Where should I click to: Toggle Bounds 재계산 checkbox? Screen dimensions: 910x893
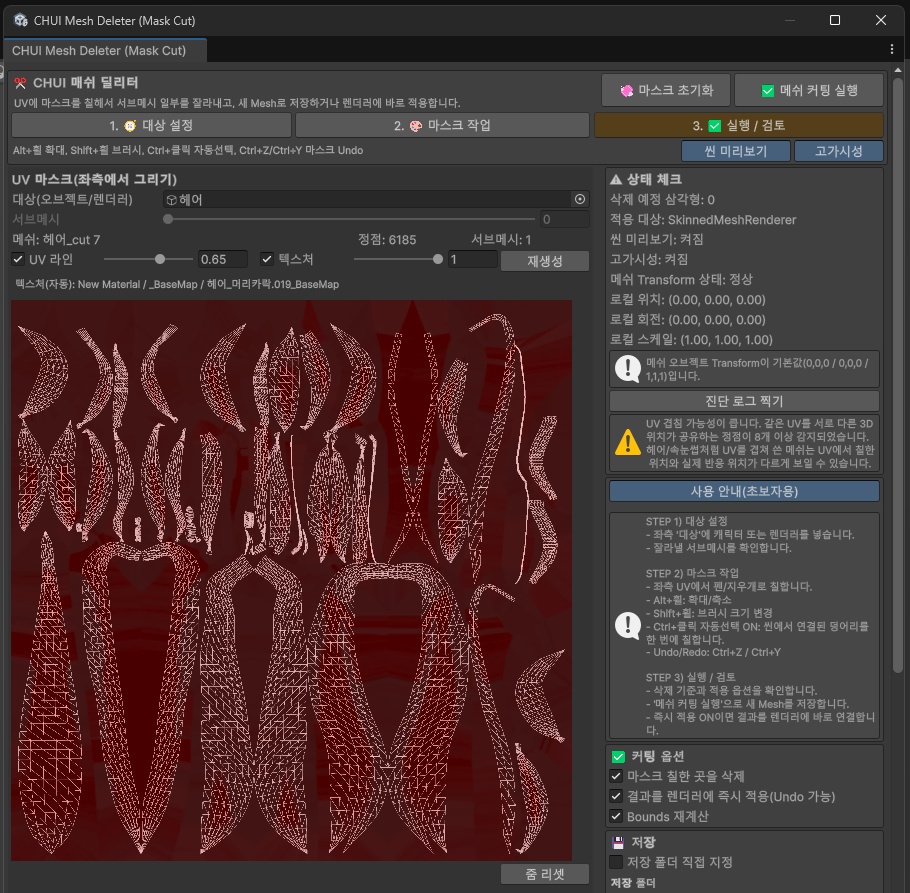pyautogui.click(x=616, y=816)
